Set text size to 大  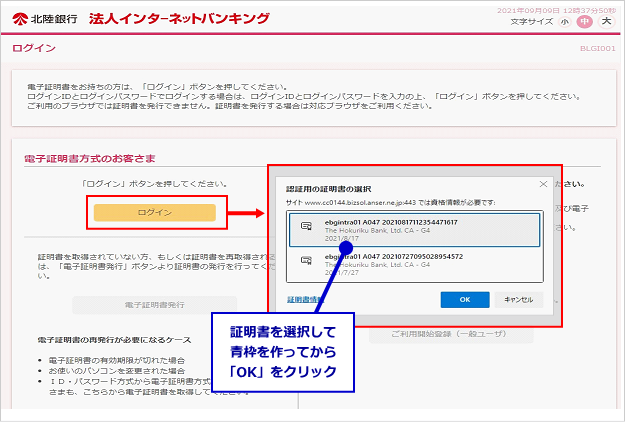pyautogui.click(x=606, y=21)
